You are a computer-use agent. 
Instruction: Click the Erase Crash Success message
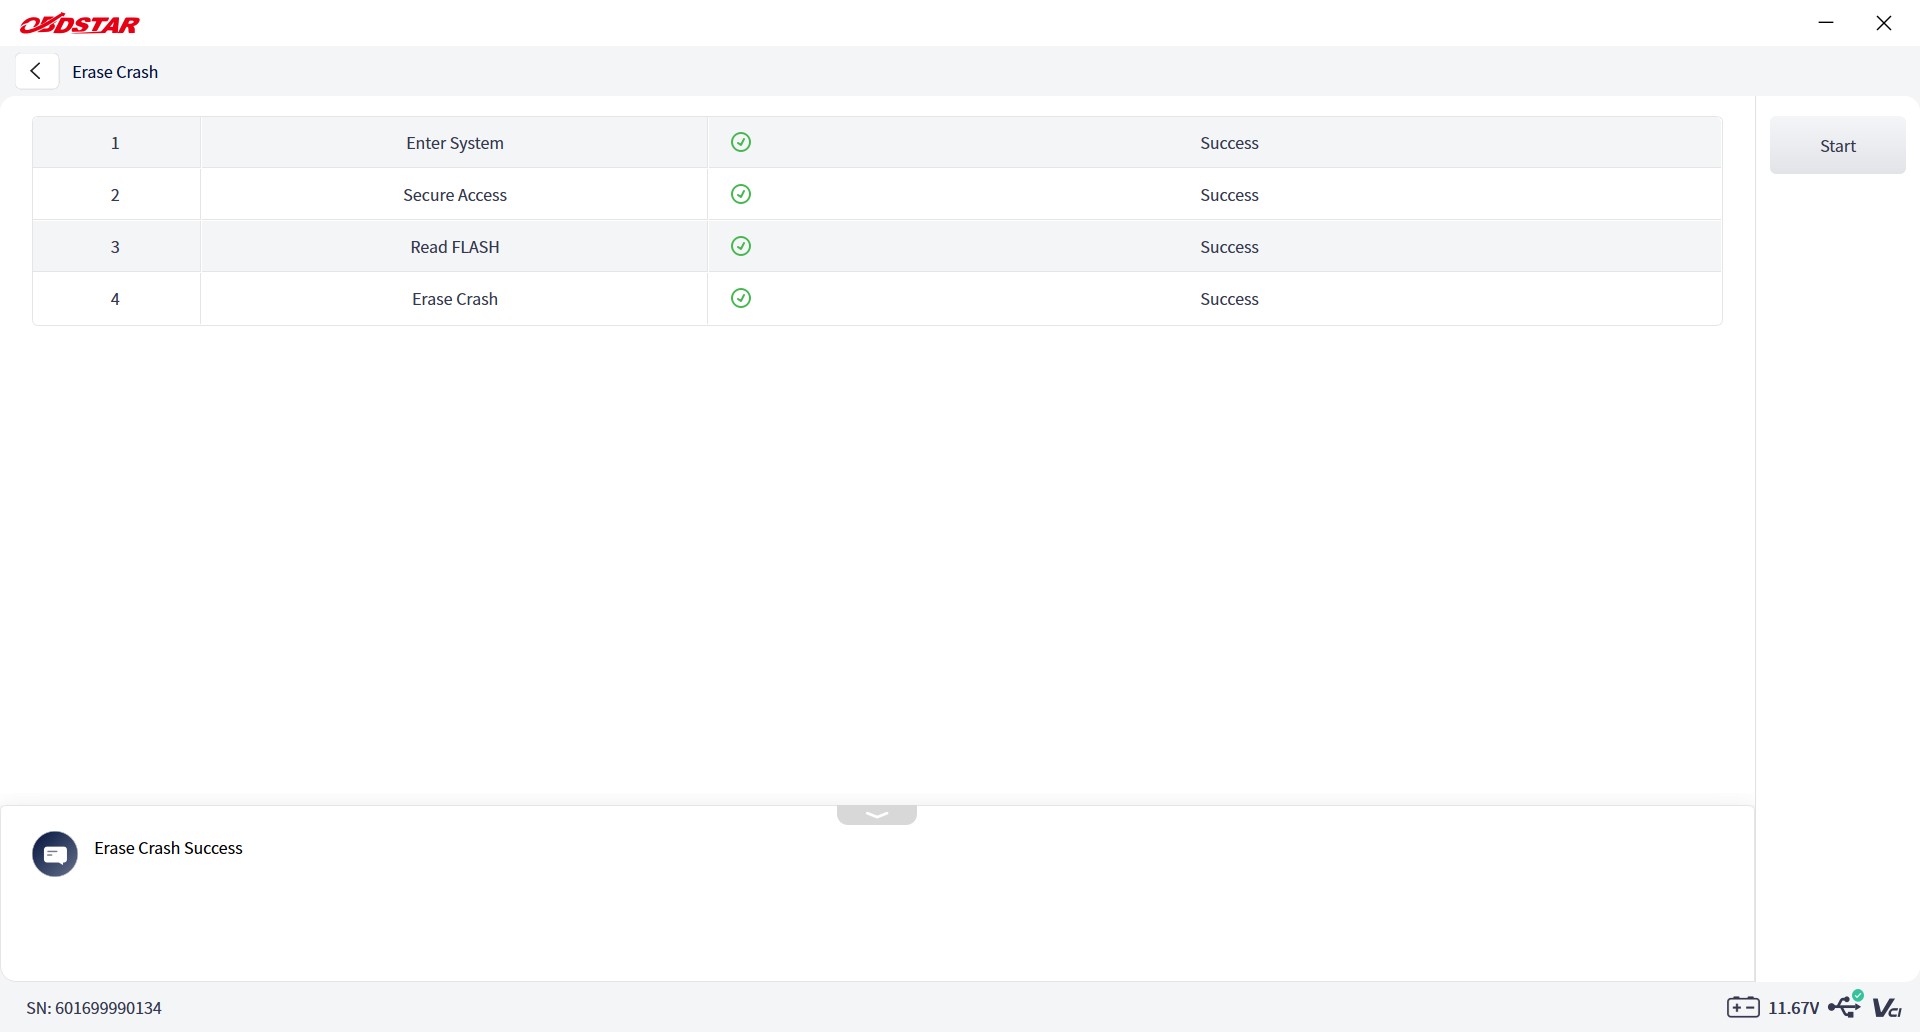[x=168, y=848]
